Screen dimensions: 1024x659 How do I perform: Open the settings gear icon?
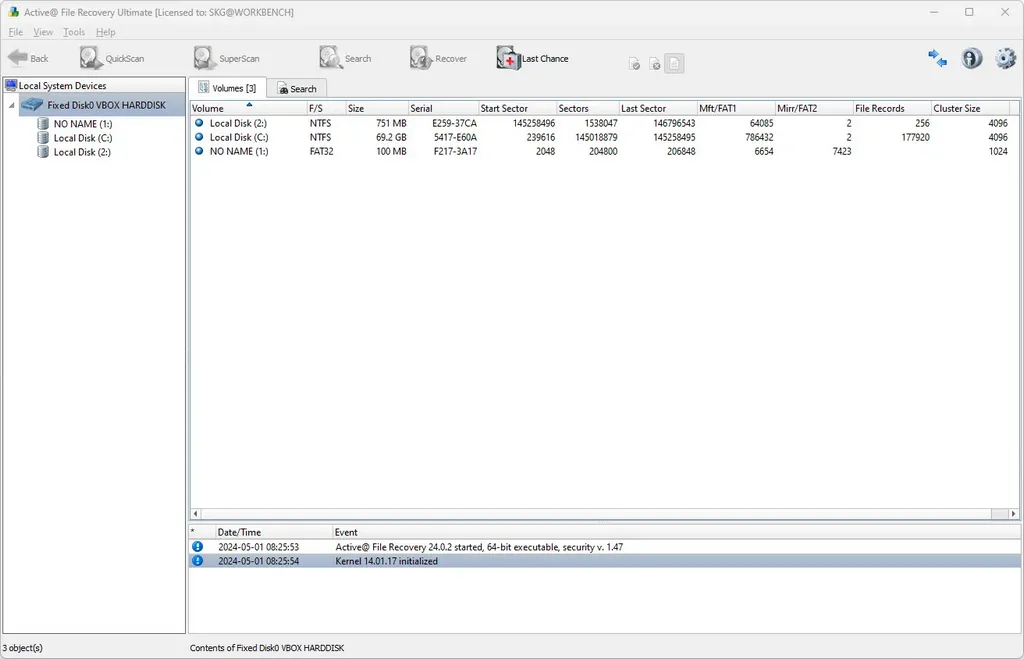point(1006,58)
